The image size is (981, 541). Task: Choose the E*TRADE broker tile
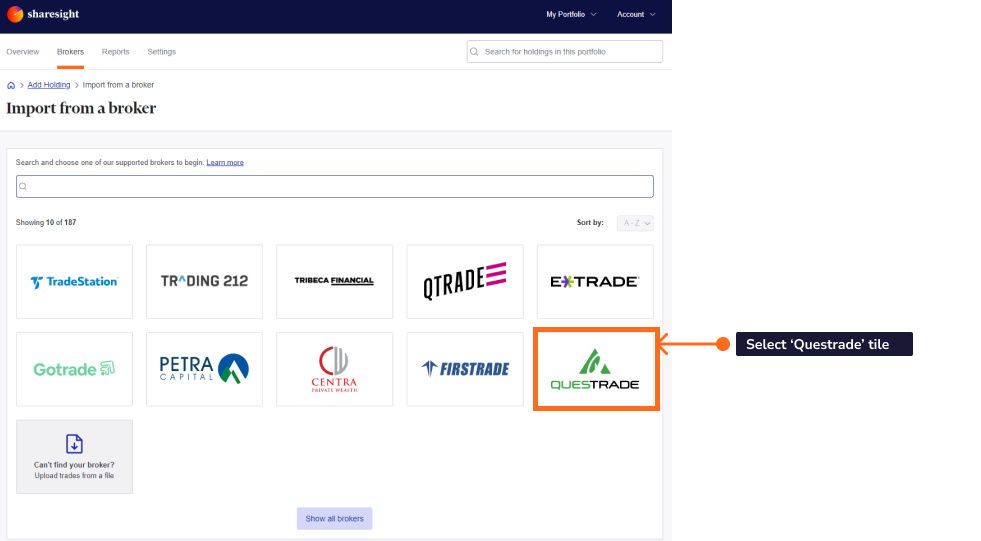[595, 281]
